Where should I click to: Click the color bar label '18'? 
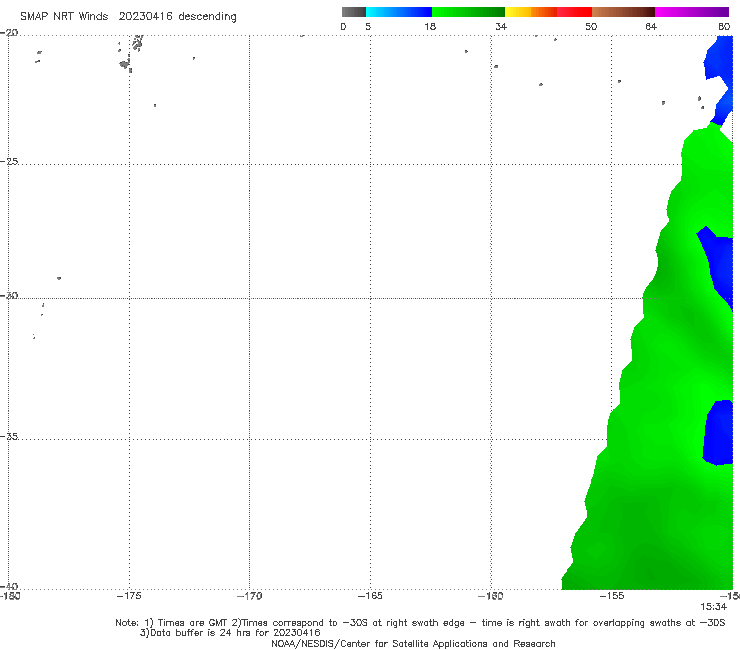[430, 26]
